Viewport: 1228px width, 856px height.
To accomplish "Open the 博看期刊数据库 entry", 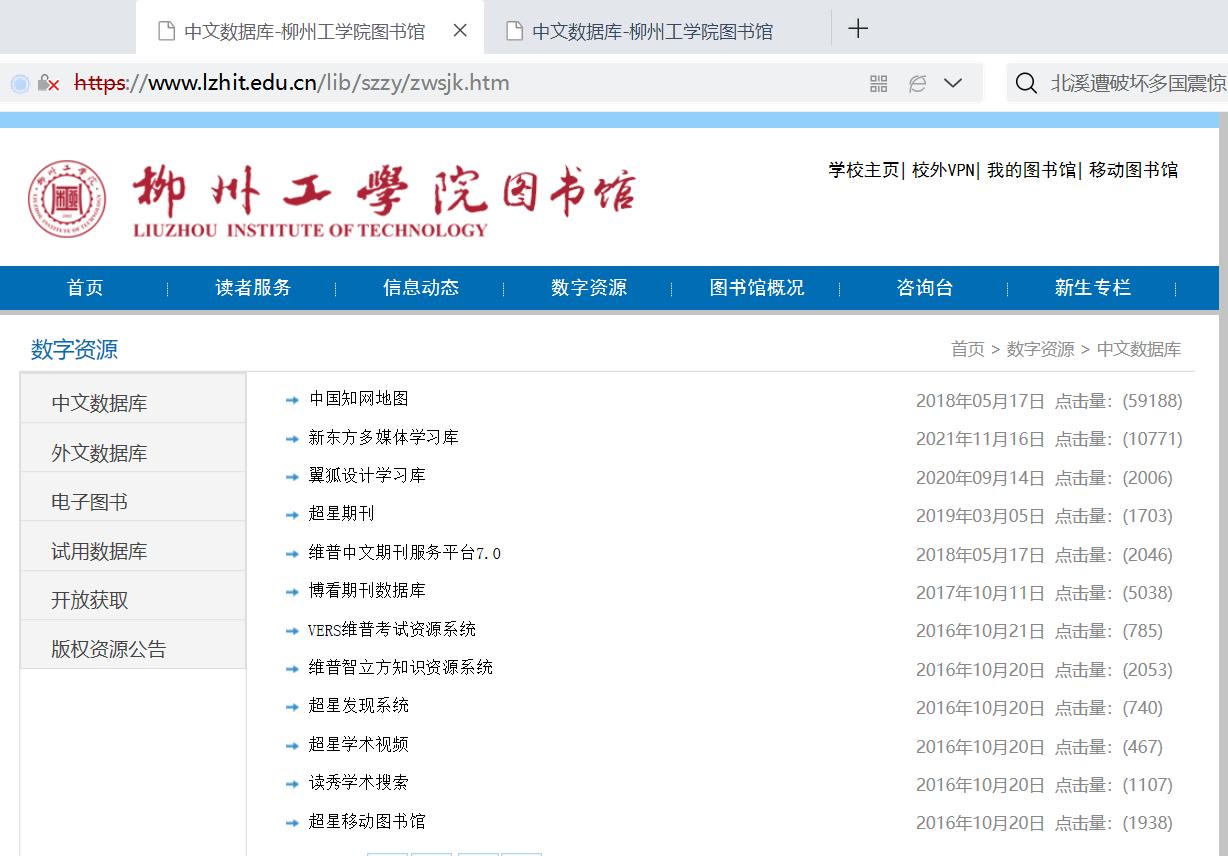I will pos(367,590).
